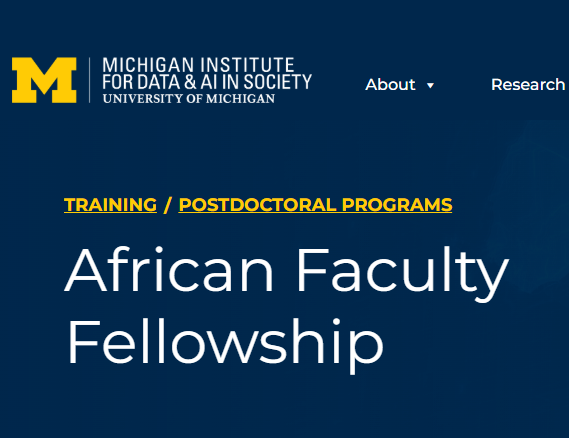
Task: Click the word 'Faculty' in the page title
Action: 402,274
